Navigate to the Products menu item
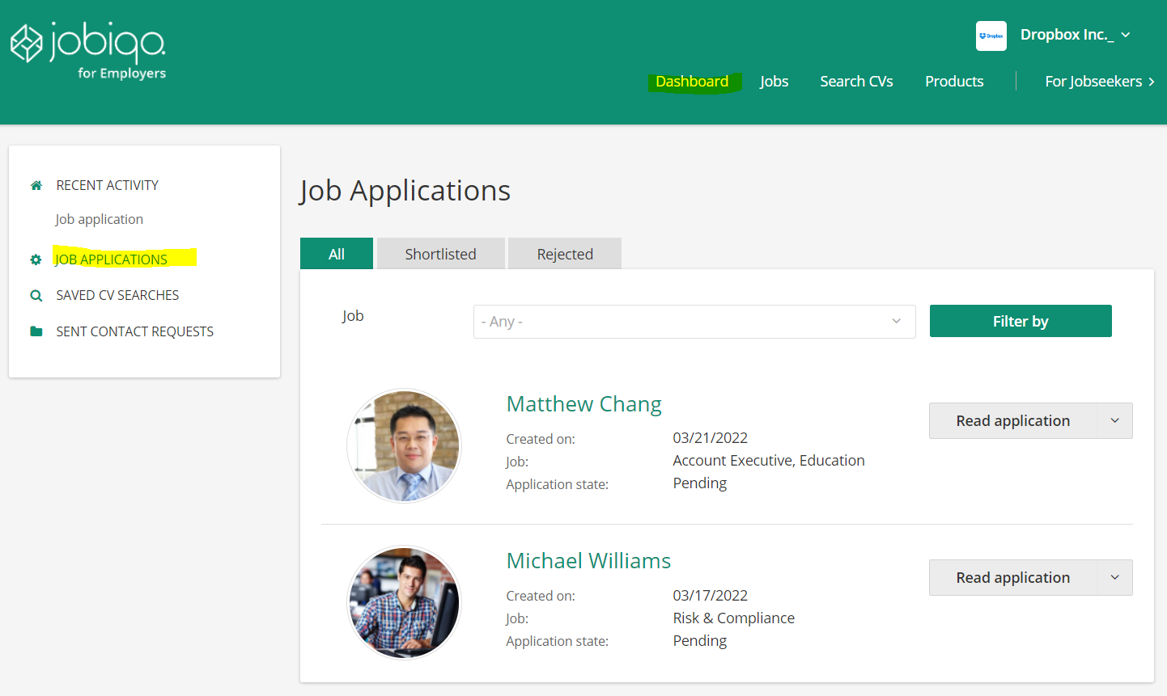 tap(953, 81)
